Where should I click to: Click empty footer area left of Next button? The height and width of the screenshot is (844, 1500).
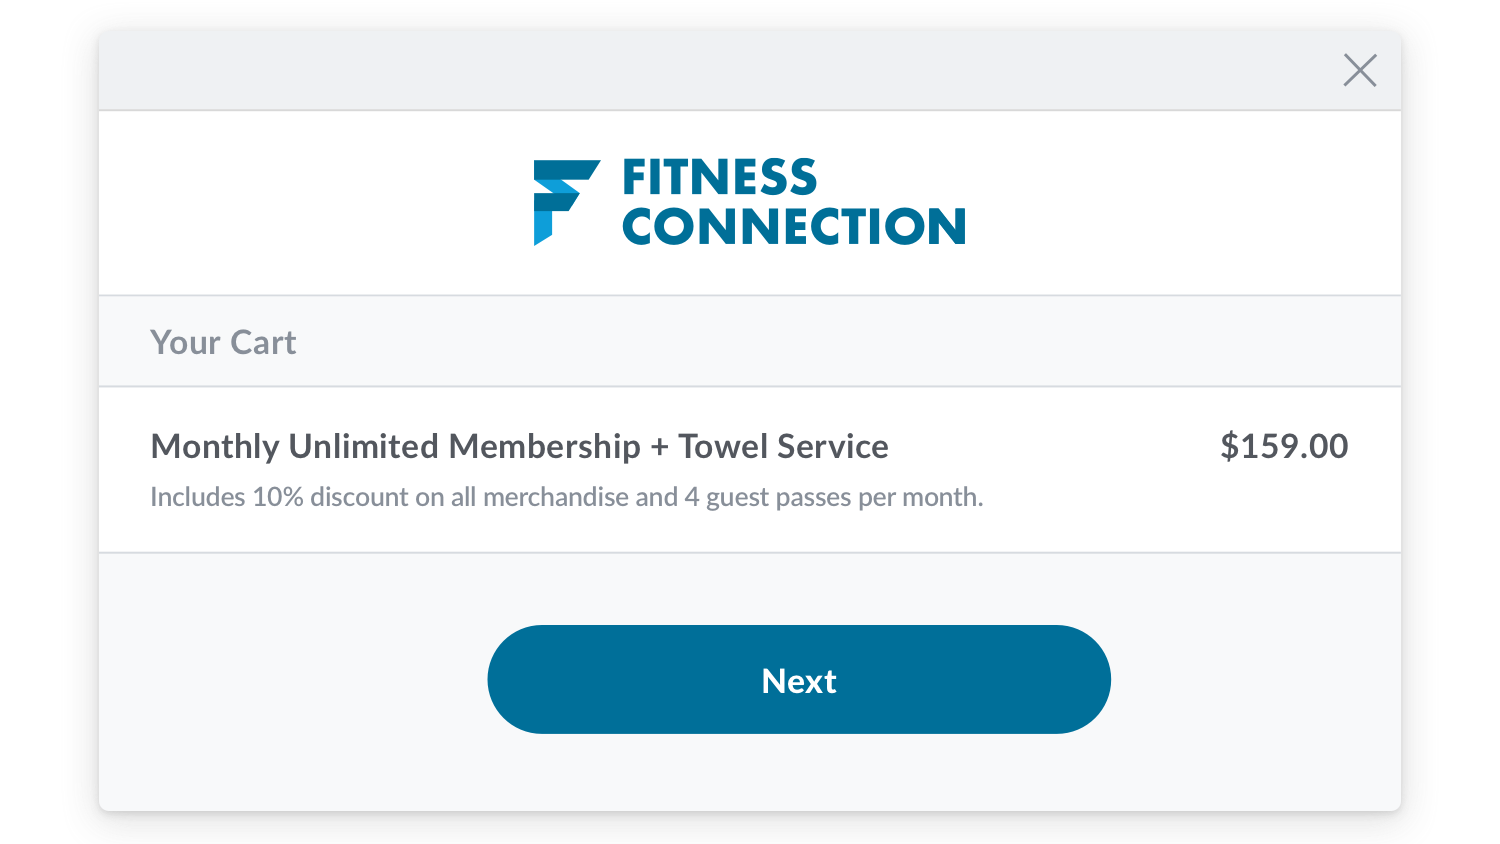coord(290,680)
